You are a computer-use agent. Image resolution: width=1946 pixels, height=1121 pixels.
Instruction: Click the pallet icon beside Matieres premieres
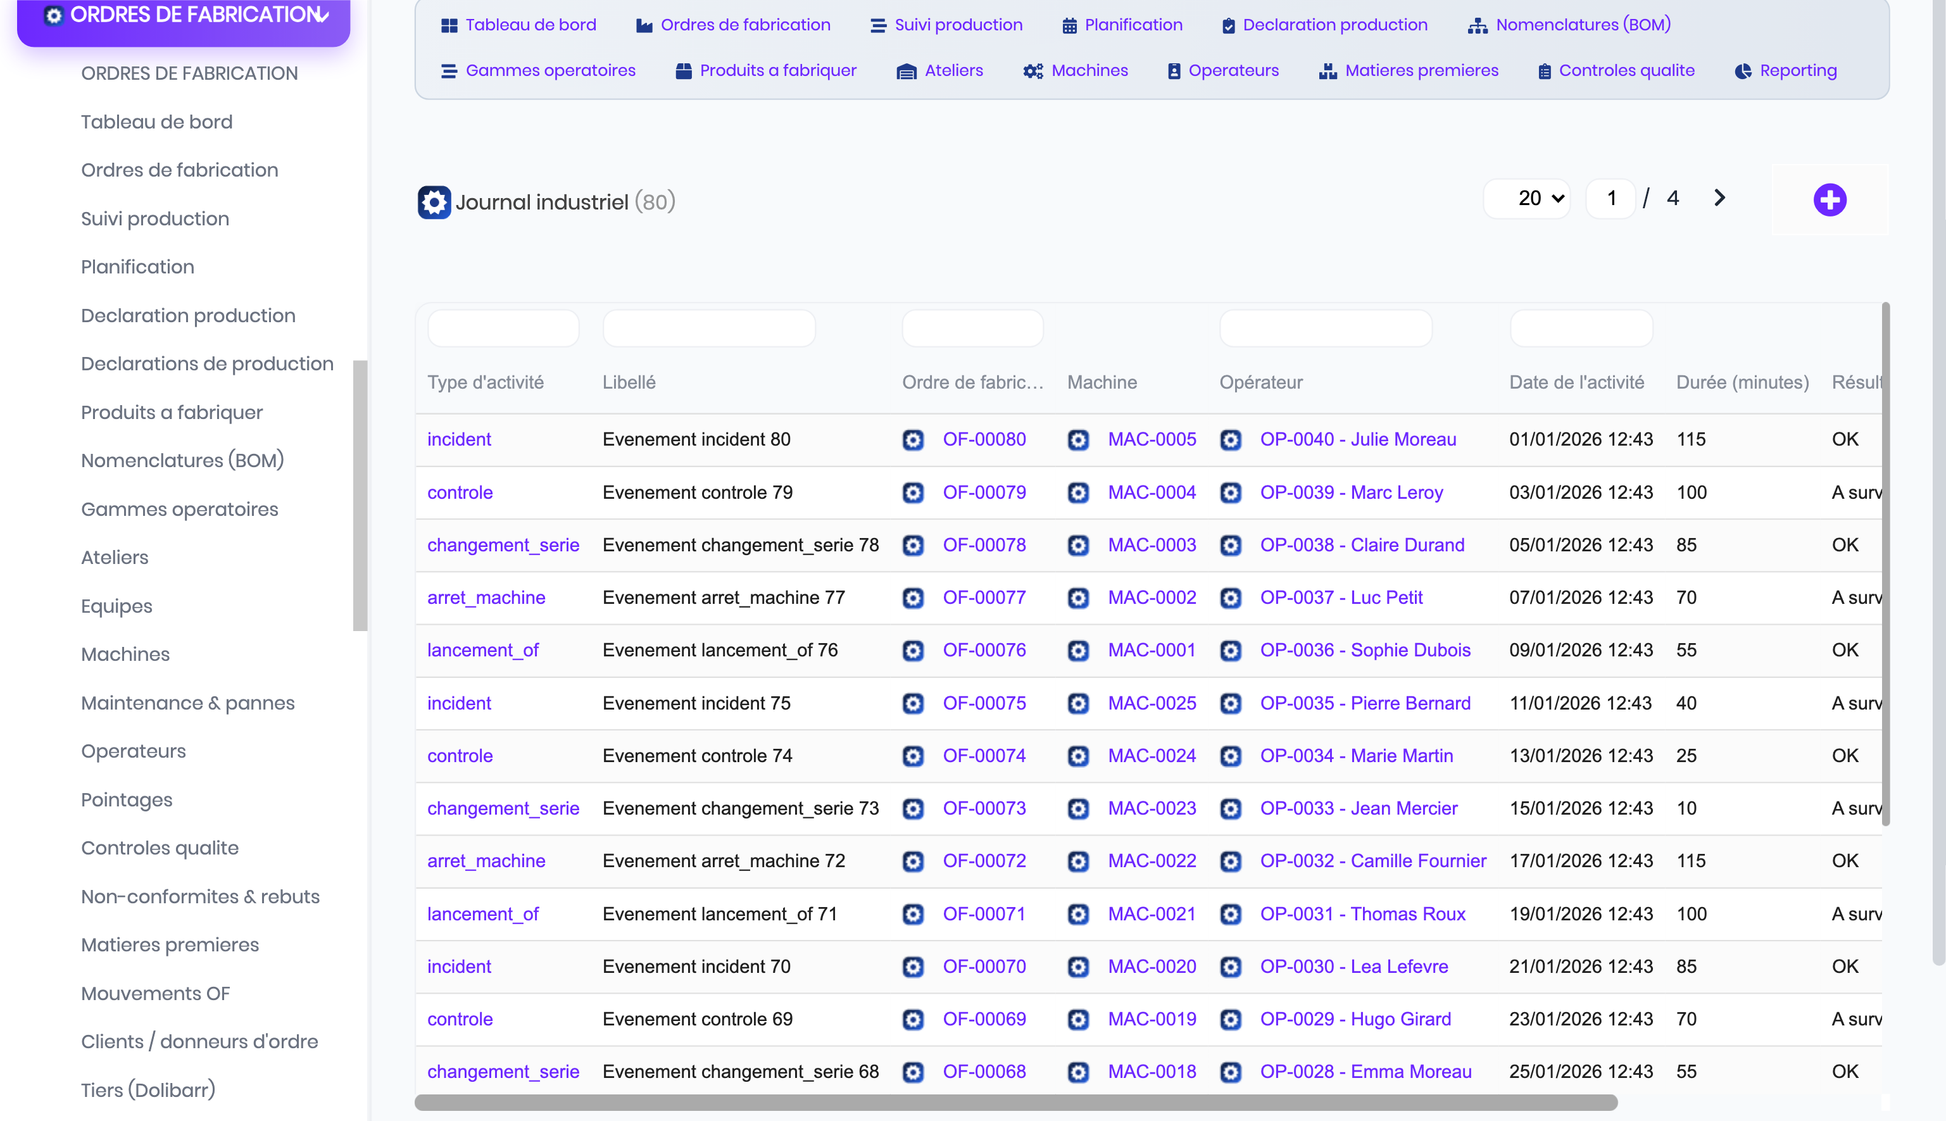1328,71
